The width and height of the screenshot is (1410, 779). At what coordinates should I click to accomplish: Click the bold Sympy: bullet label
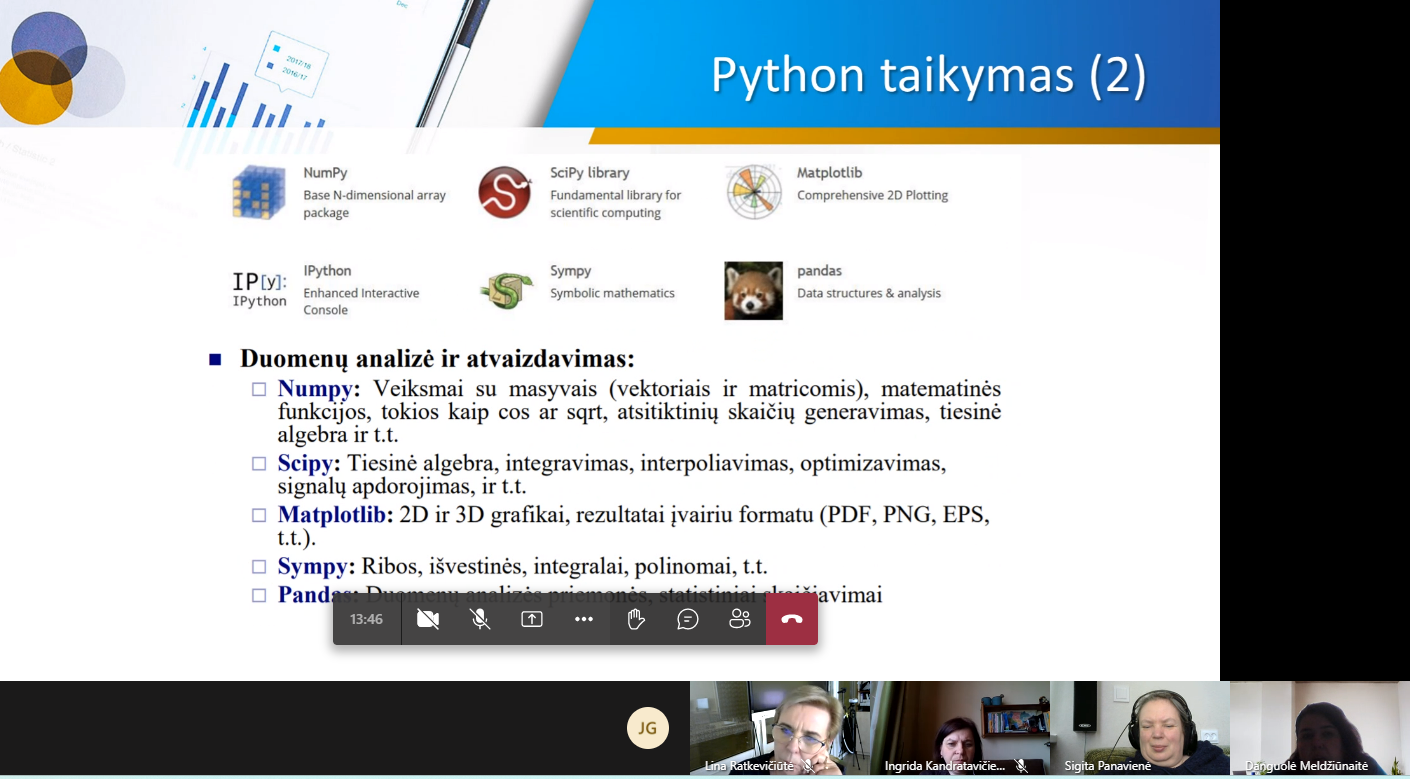316,567
